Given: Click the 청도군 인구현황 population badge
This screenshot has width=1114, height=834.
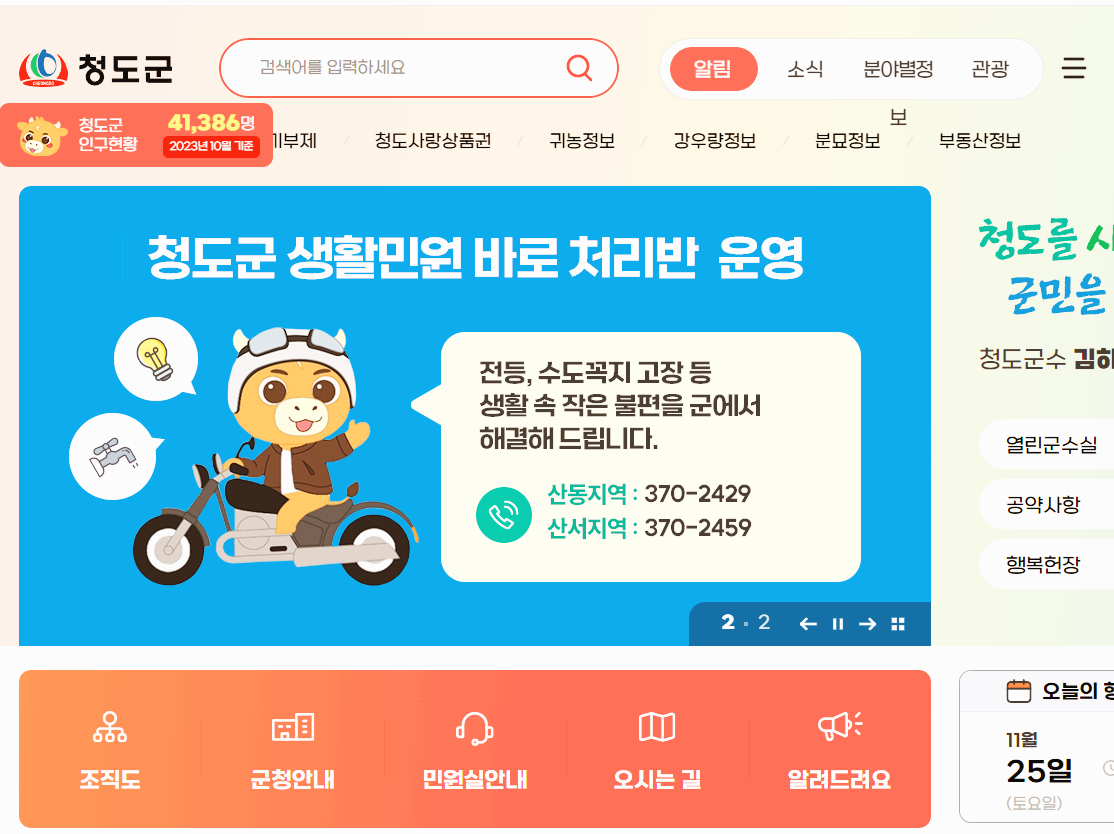Looking at the screenshot, I should 136,135.
